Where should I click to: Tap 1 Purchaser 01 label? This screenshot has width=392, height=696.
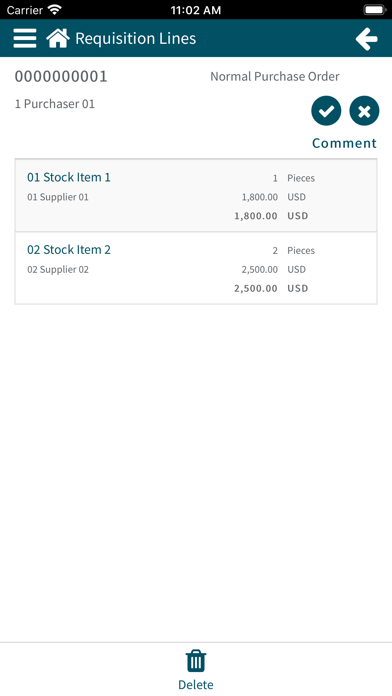(55, 104)
